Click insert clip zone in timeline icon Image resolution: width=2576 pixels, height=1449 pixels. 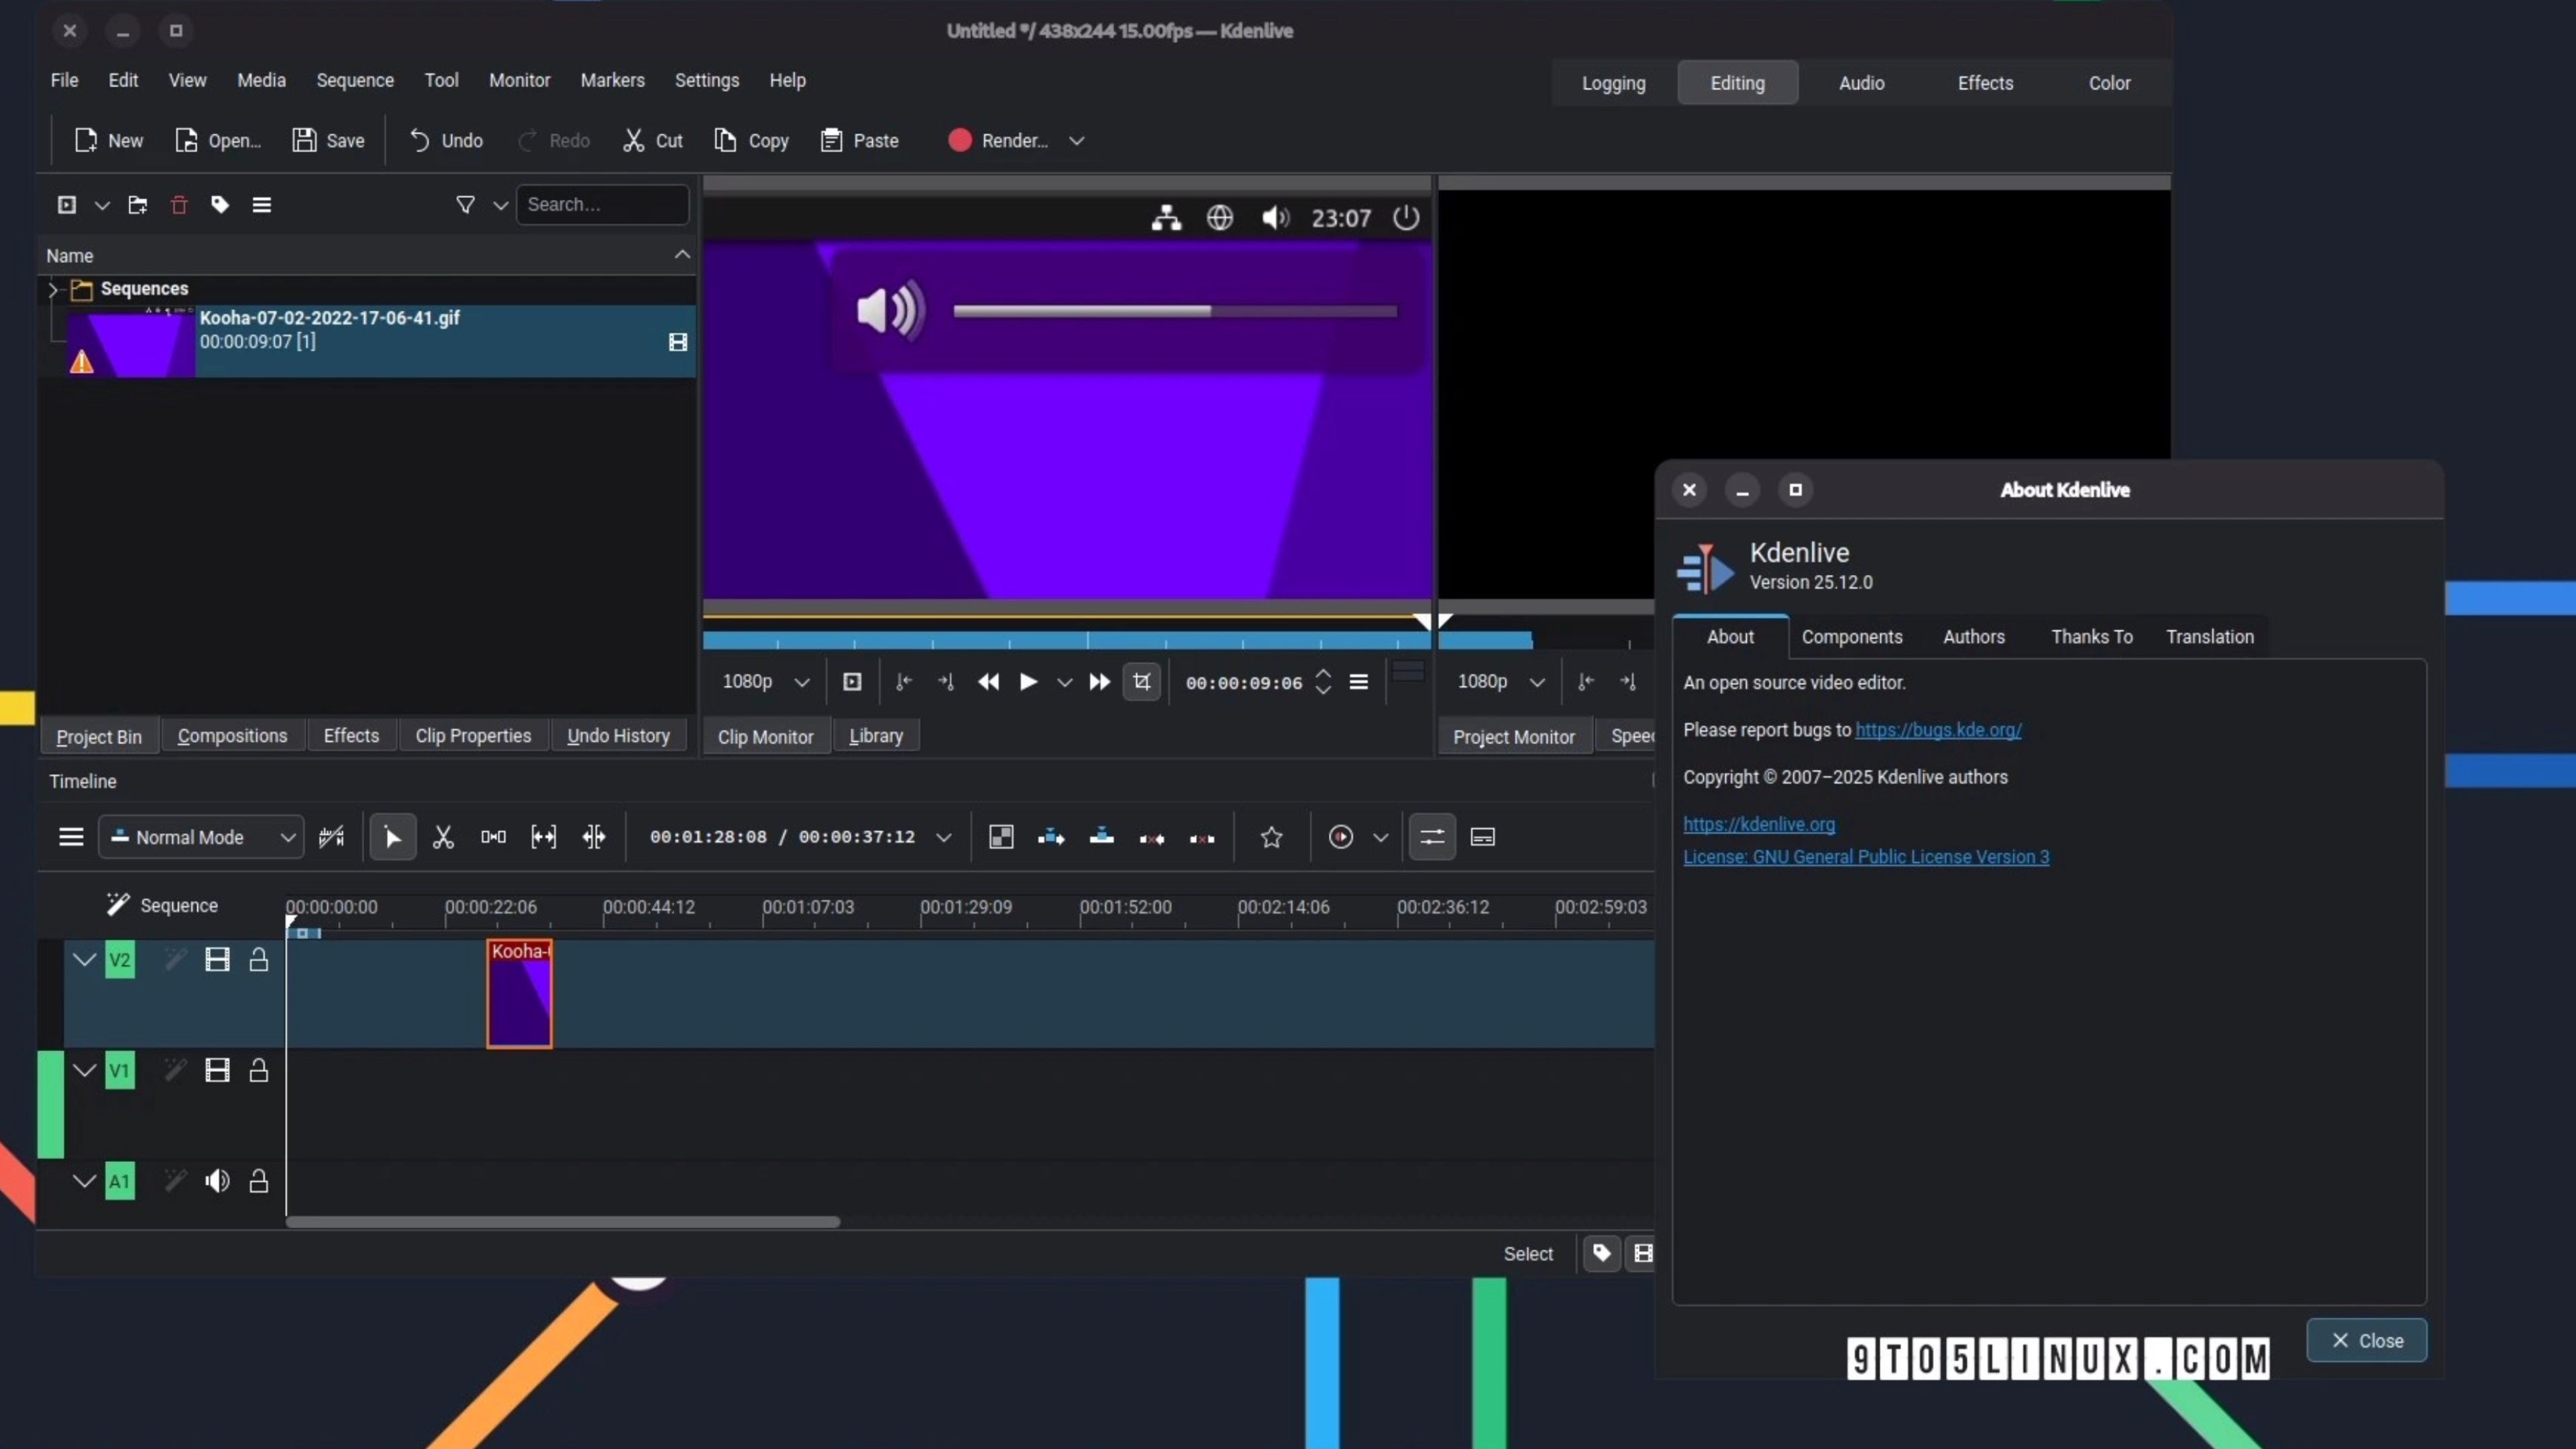[x=1051, y=837]
